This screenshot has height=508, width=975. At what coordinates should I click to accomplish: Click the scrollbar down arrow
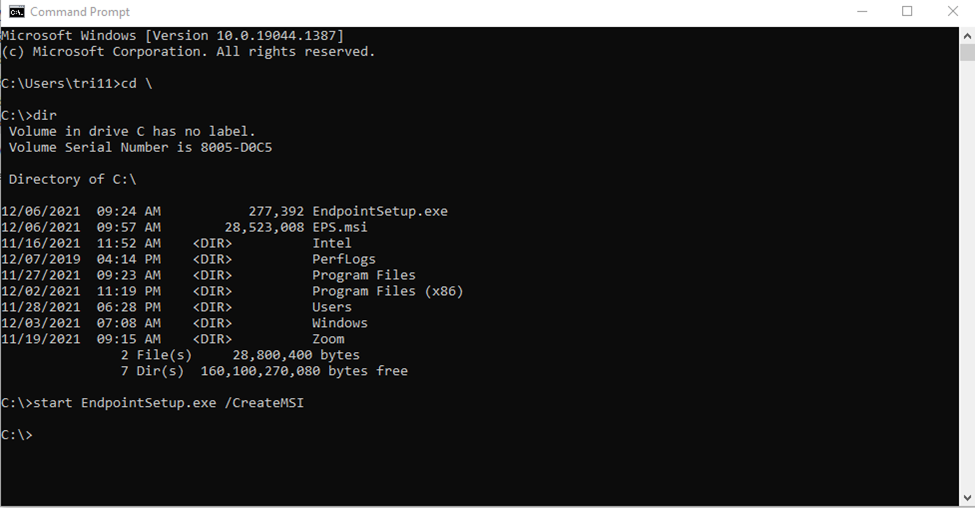point(967,498)
